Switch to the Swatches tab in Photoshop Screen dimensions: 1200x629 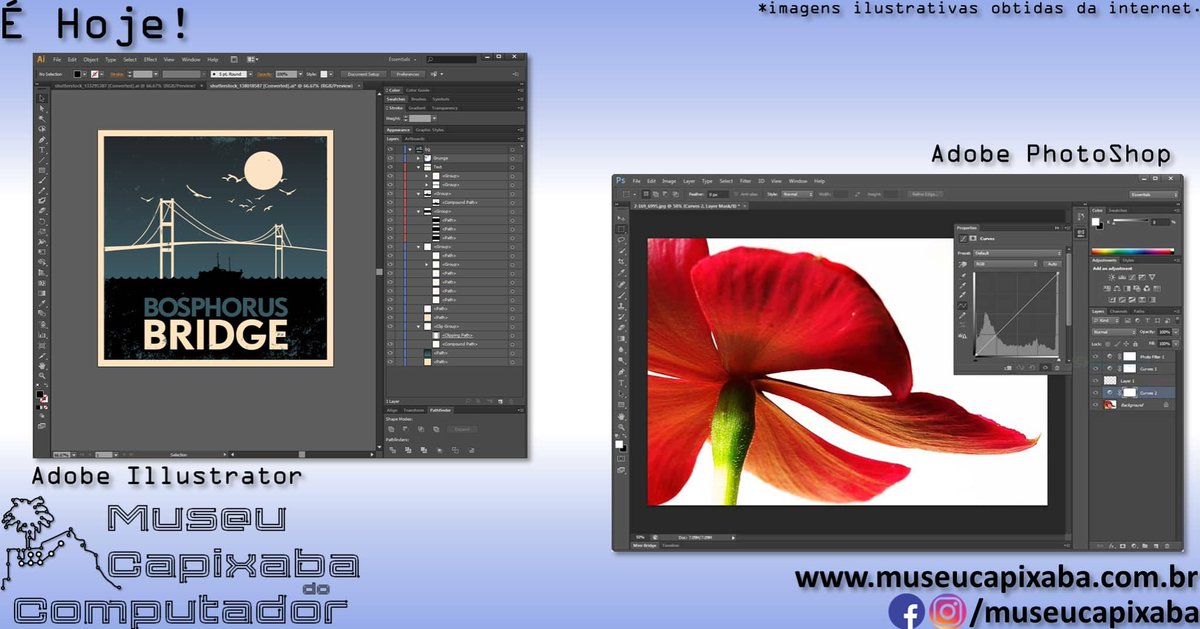(x=1117, y=210)
